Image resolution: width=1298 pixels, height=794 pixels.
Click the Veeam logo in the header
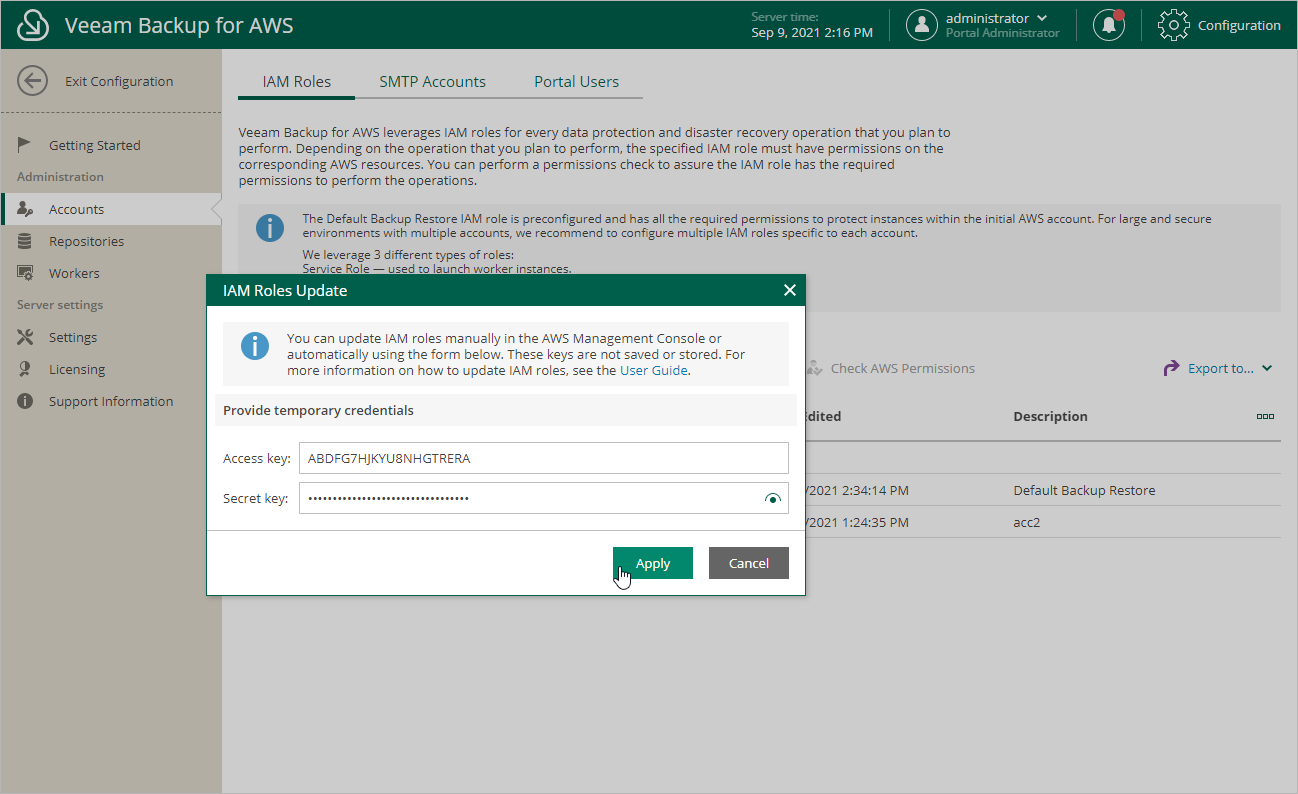pos(32,24)
